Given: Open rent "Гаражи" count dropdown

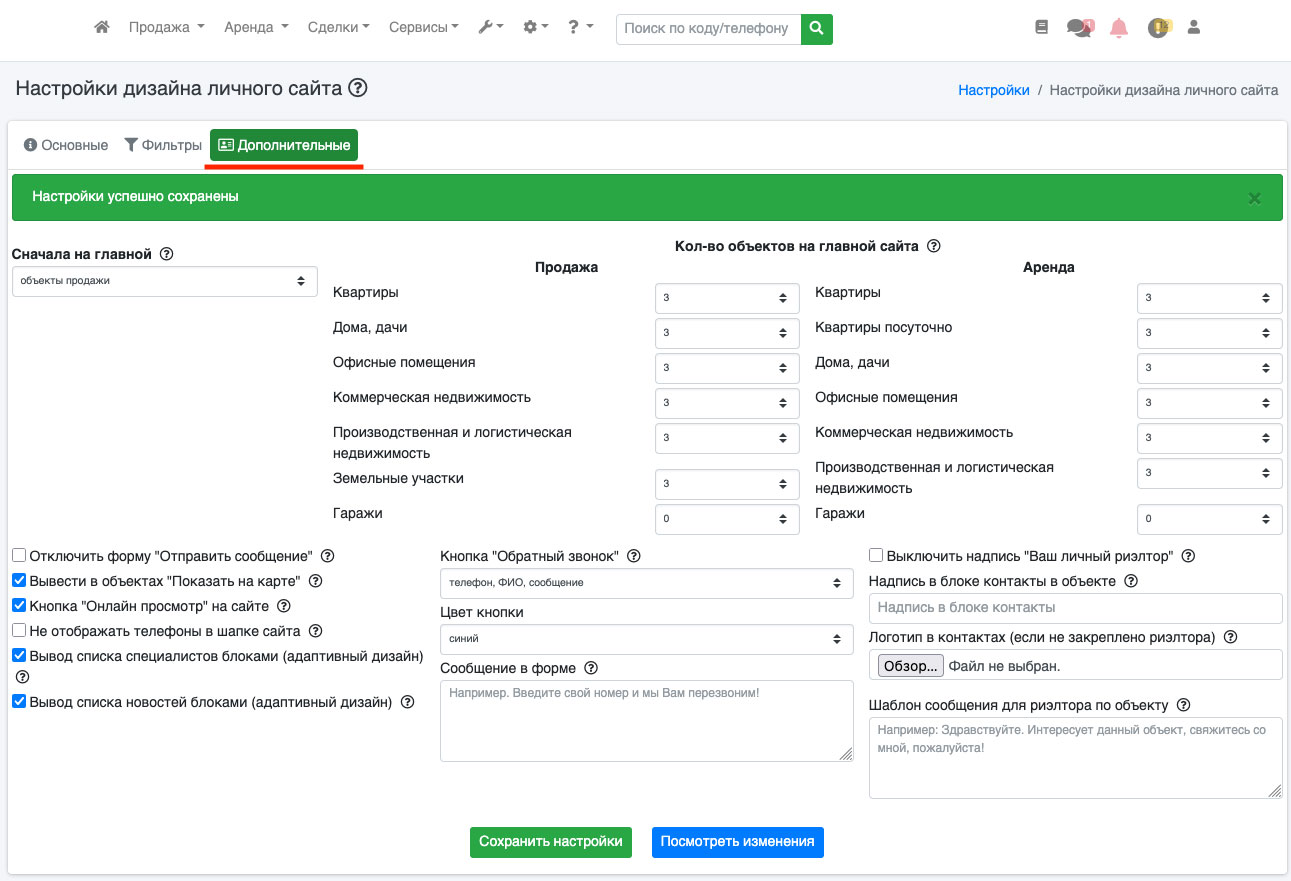Looking at the screenshot, I should click(x=1210, y=519).
